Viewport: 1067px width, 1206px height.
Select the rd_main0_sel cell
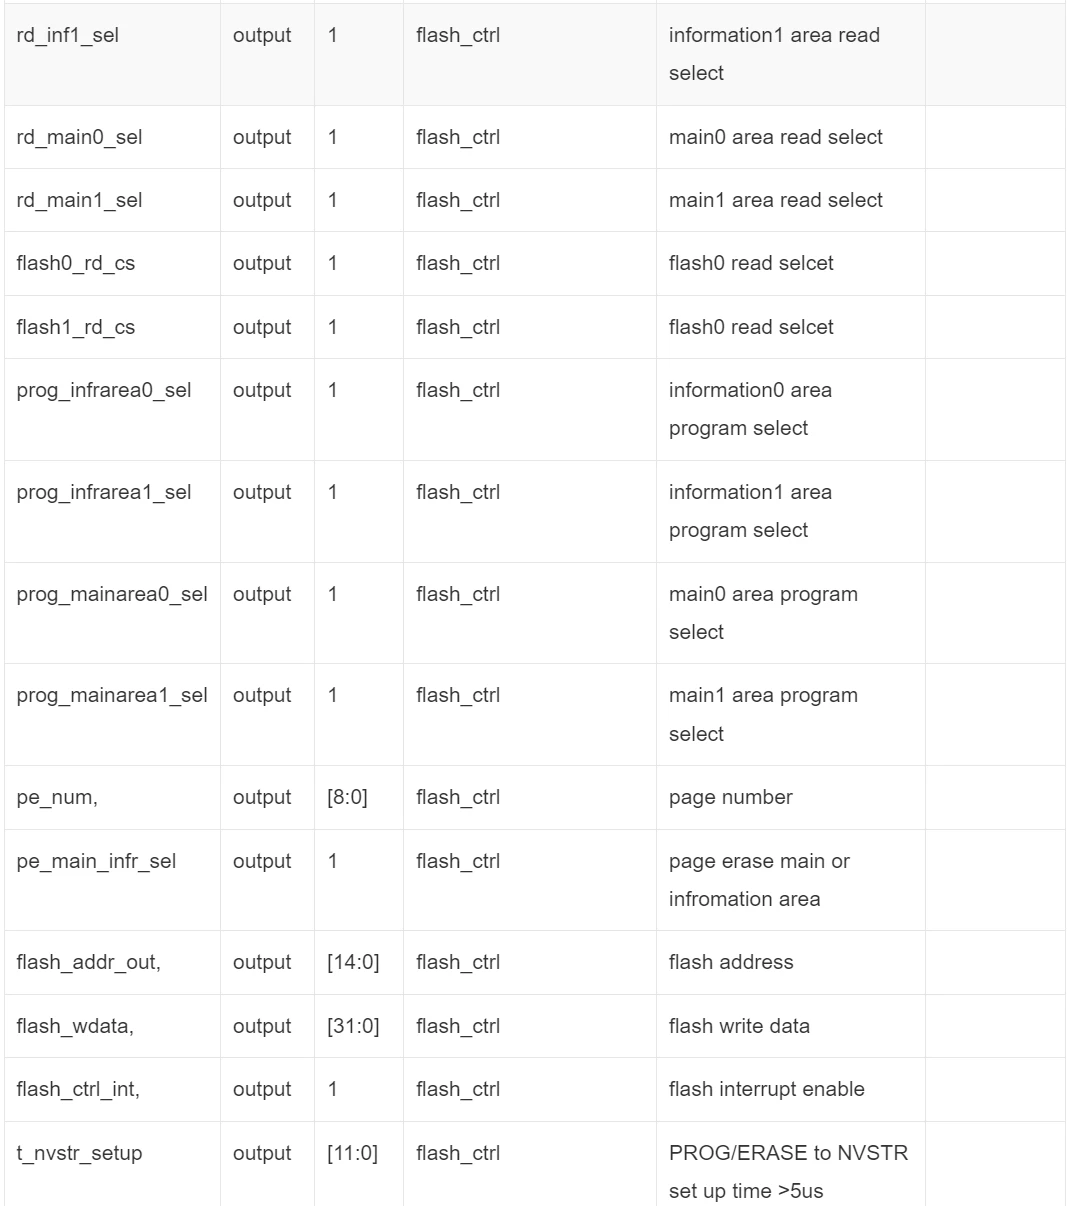point(79,137)
